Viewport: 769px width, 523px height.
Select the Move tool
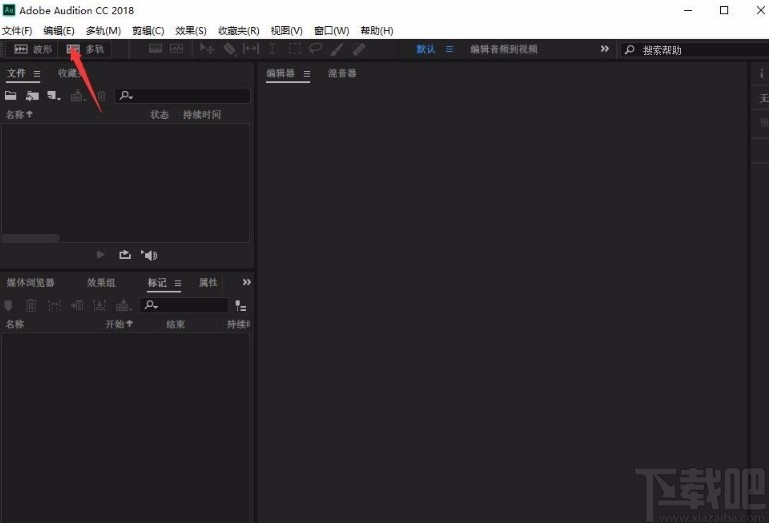click(206, 49)
